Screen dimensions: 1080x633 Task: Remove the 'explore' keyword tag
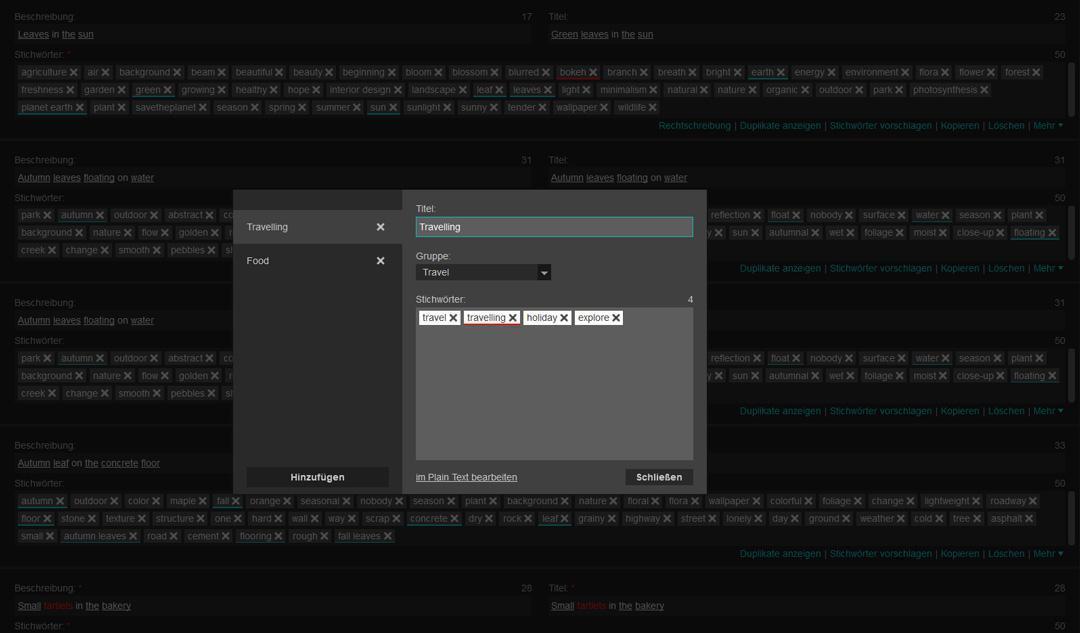coord(616,318)
